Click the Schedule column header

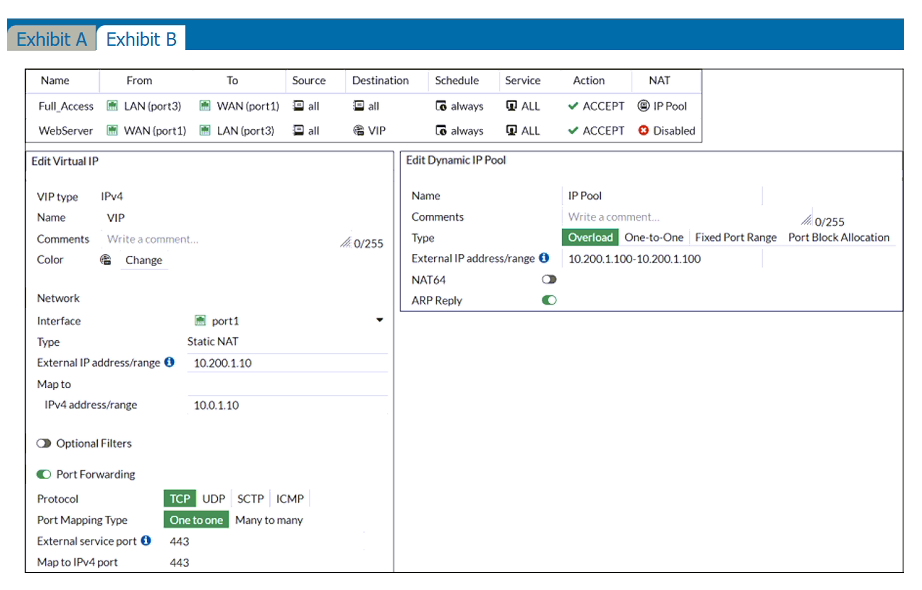tap(457, 81)
